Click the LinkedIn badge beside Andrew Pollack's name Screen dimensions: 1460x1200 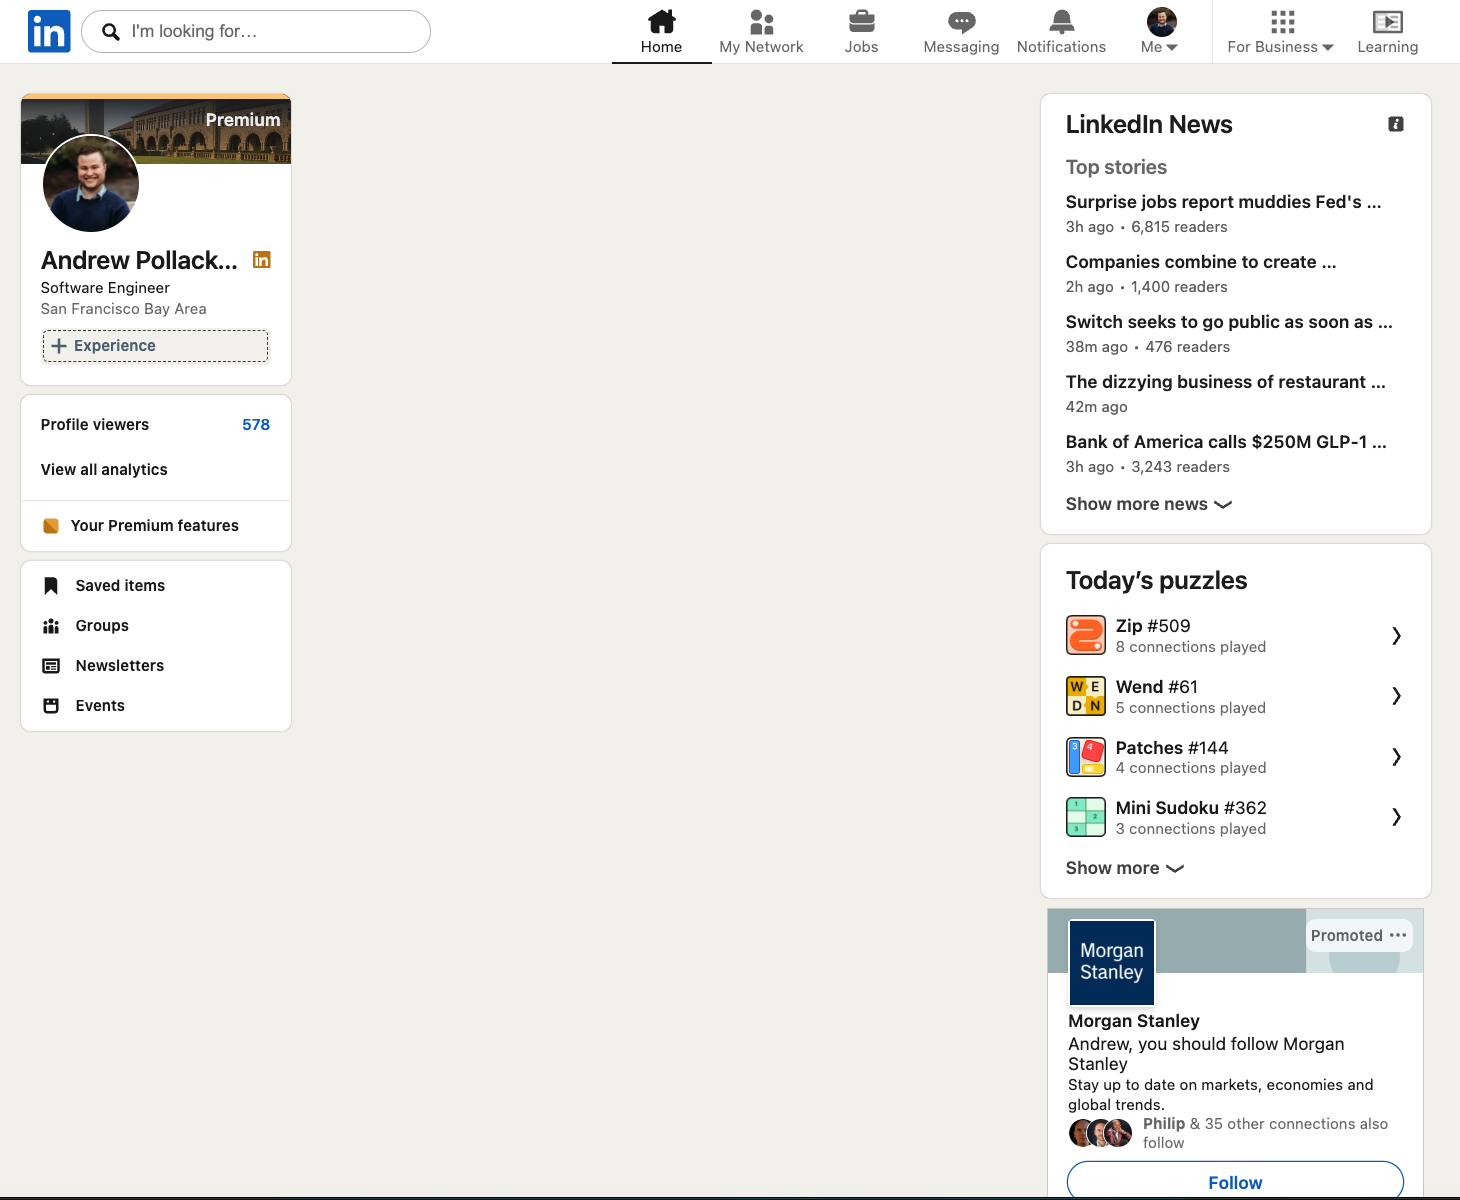point(262,260)
